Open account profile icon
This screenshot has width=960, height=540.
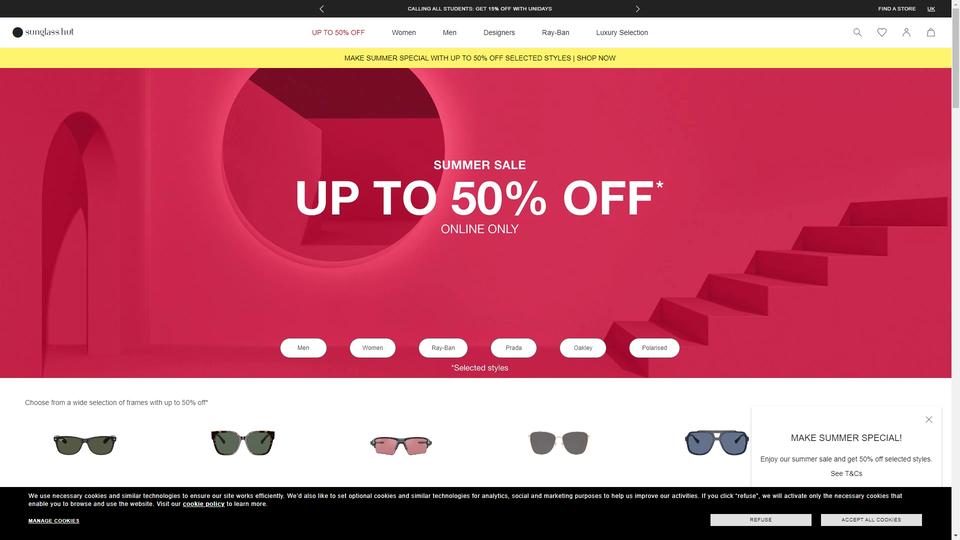(906, 32)
